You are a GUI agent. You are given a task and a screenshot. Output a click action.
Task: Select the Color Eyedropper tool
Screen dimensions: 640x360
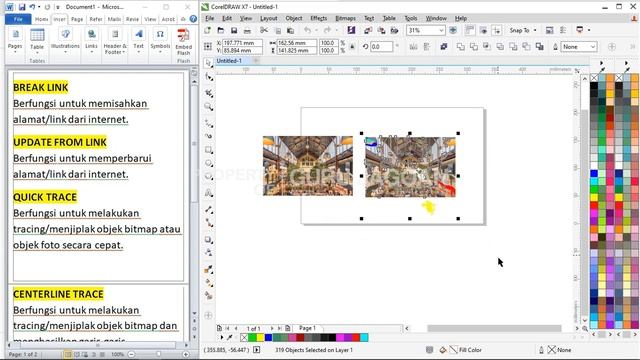(209, 269)
